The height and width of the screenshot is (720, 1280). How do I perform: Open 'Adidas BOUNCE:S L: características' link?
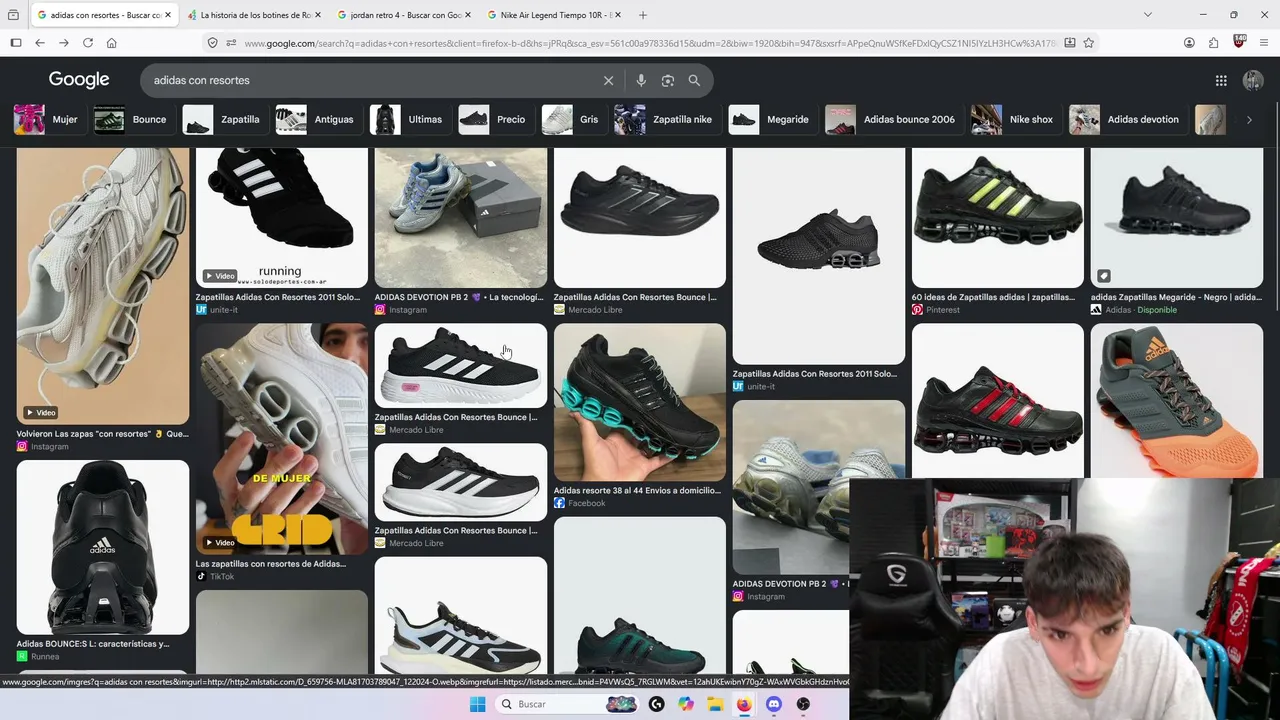pos(93,644)
